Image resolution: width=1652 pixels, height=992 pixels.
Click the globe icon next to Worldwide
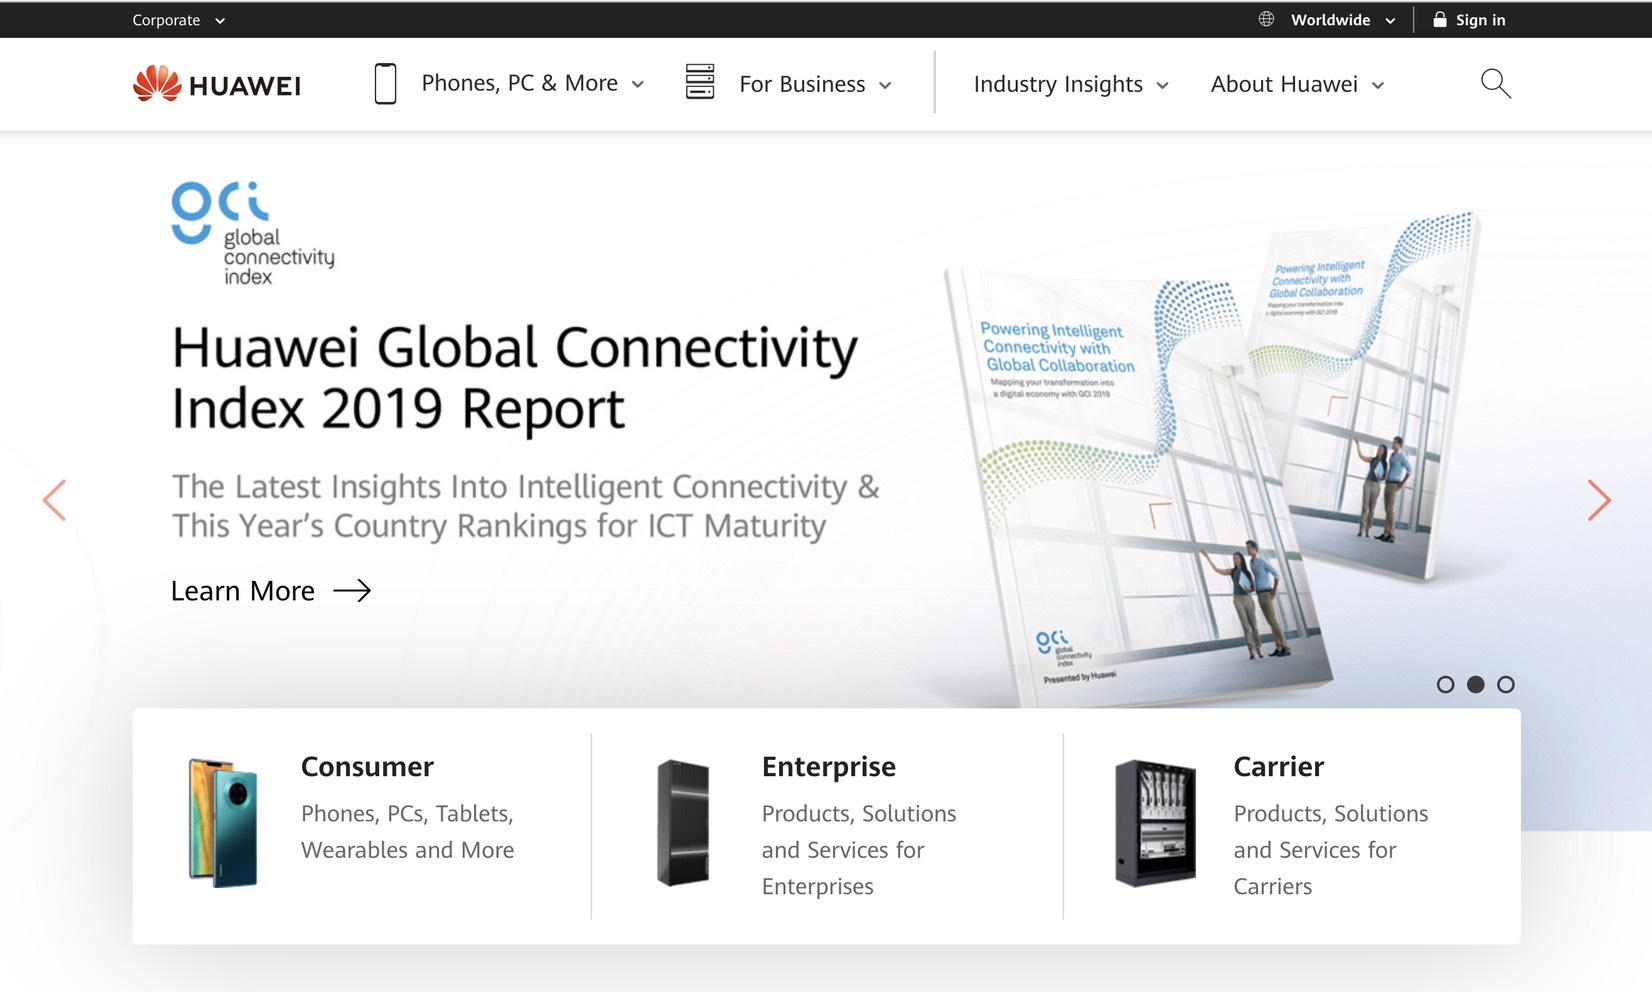click(1266, 19)
